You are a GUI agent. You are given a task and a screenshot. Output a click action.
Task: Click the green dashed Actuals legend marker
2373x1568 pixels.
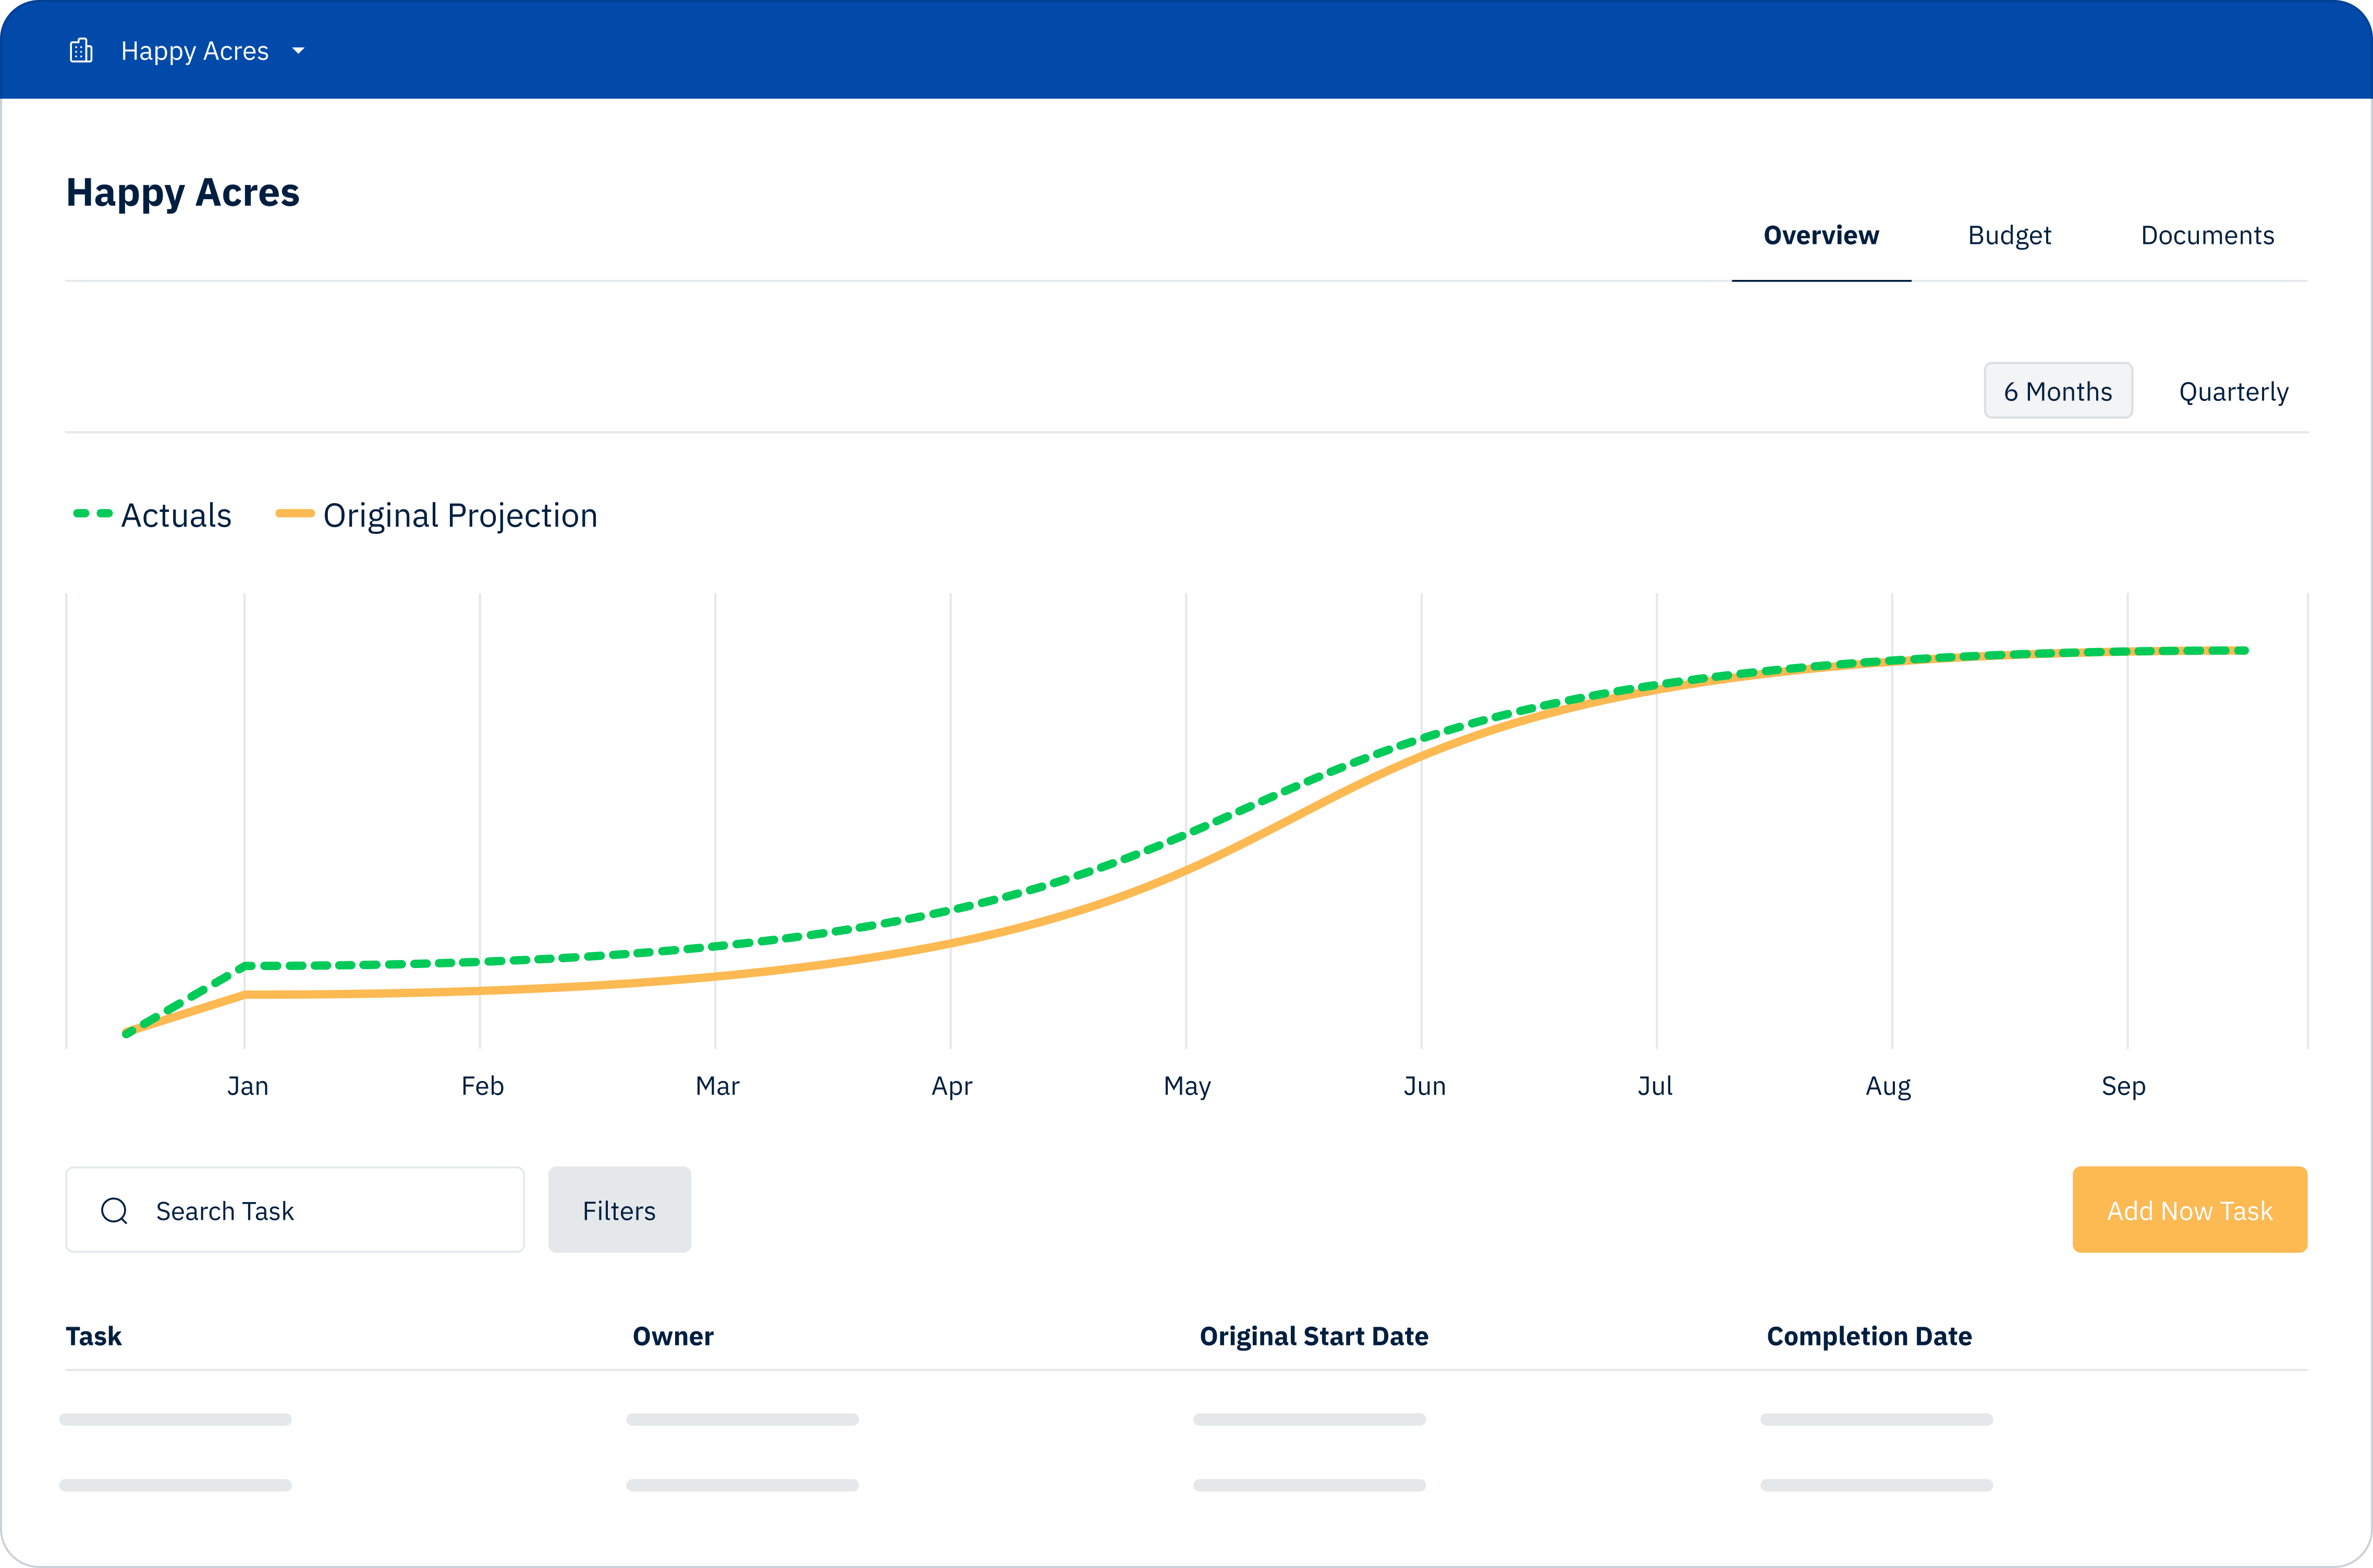(93, 513)
